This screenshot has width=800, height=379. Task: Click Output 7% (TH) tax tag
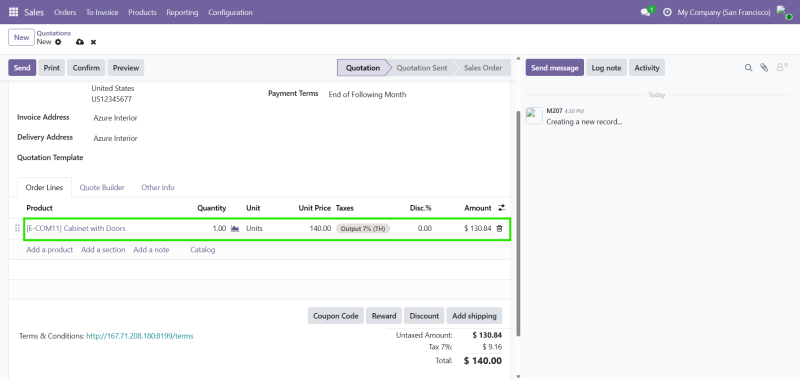pos(363,229)
